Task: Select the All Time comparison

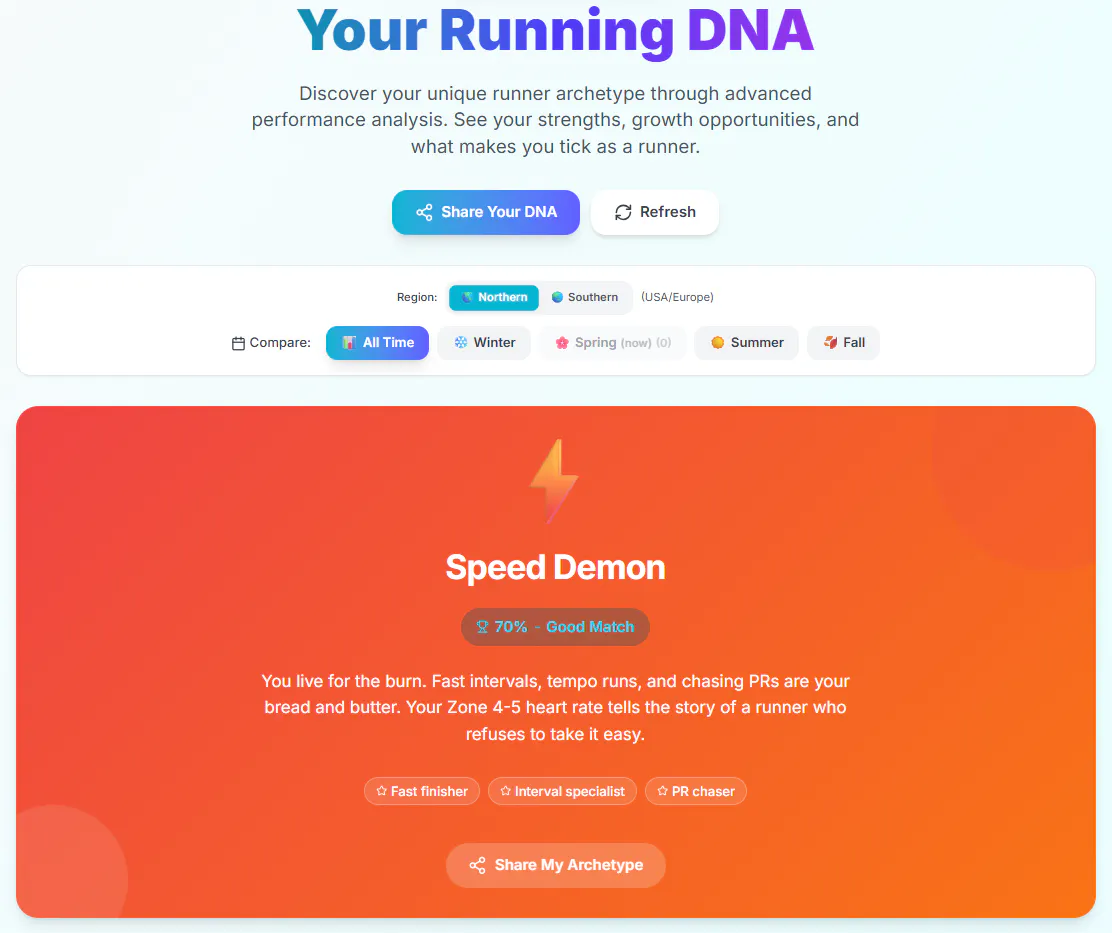Action: [x=377, y=342]
